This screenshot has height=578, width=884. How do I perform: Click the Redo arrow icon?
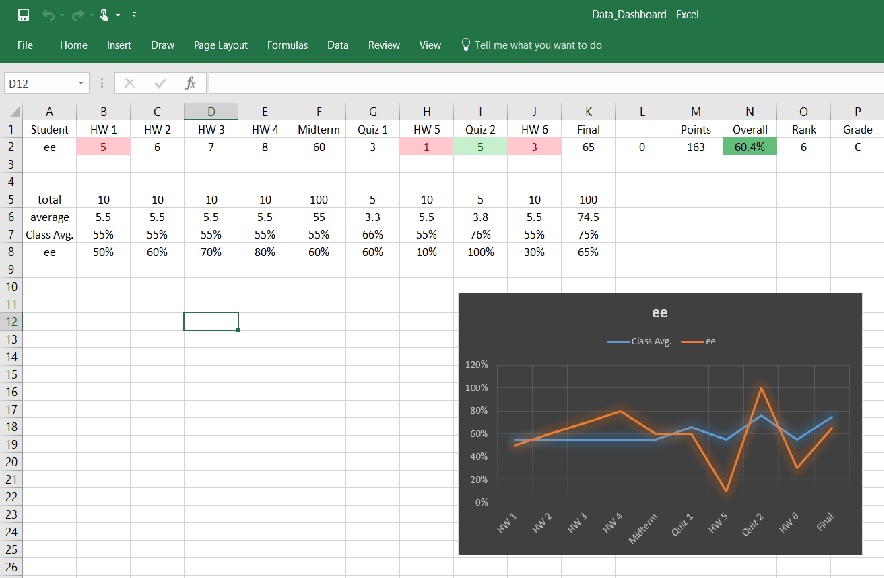pos(77,15)
